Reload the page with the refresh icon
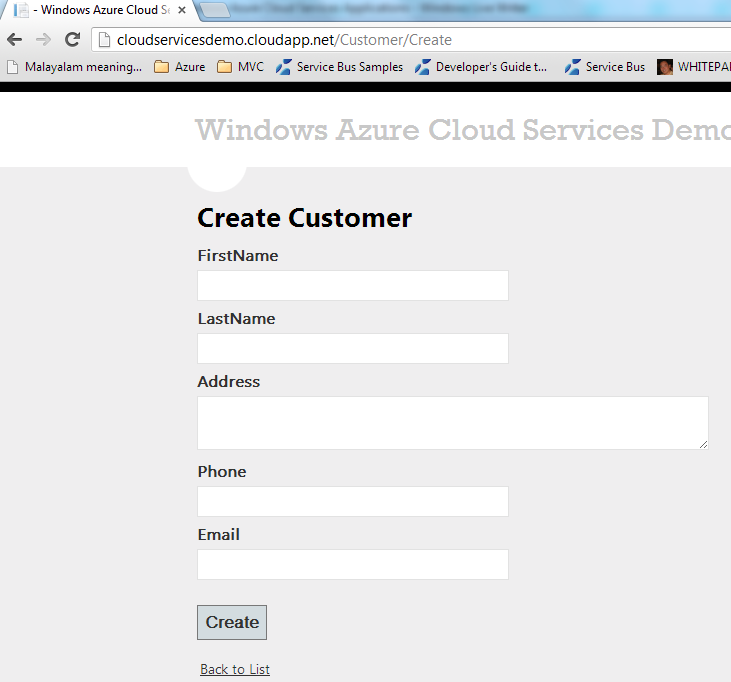Image resolution: width=731 pixels, height=682 pixels. click(72, 40)
